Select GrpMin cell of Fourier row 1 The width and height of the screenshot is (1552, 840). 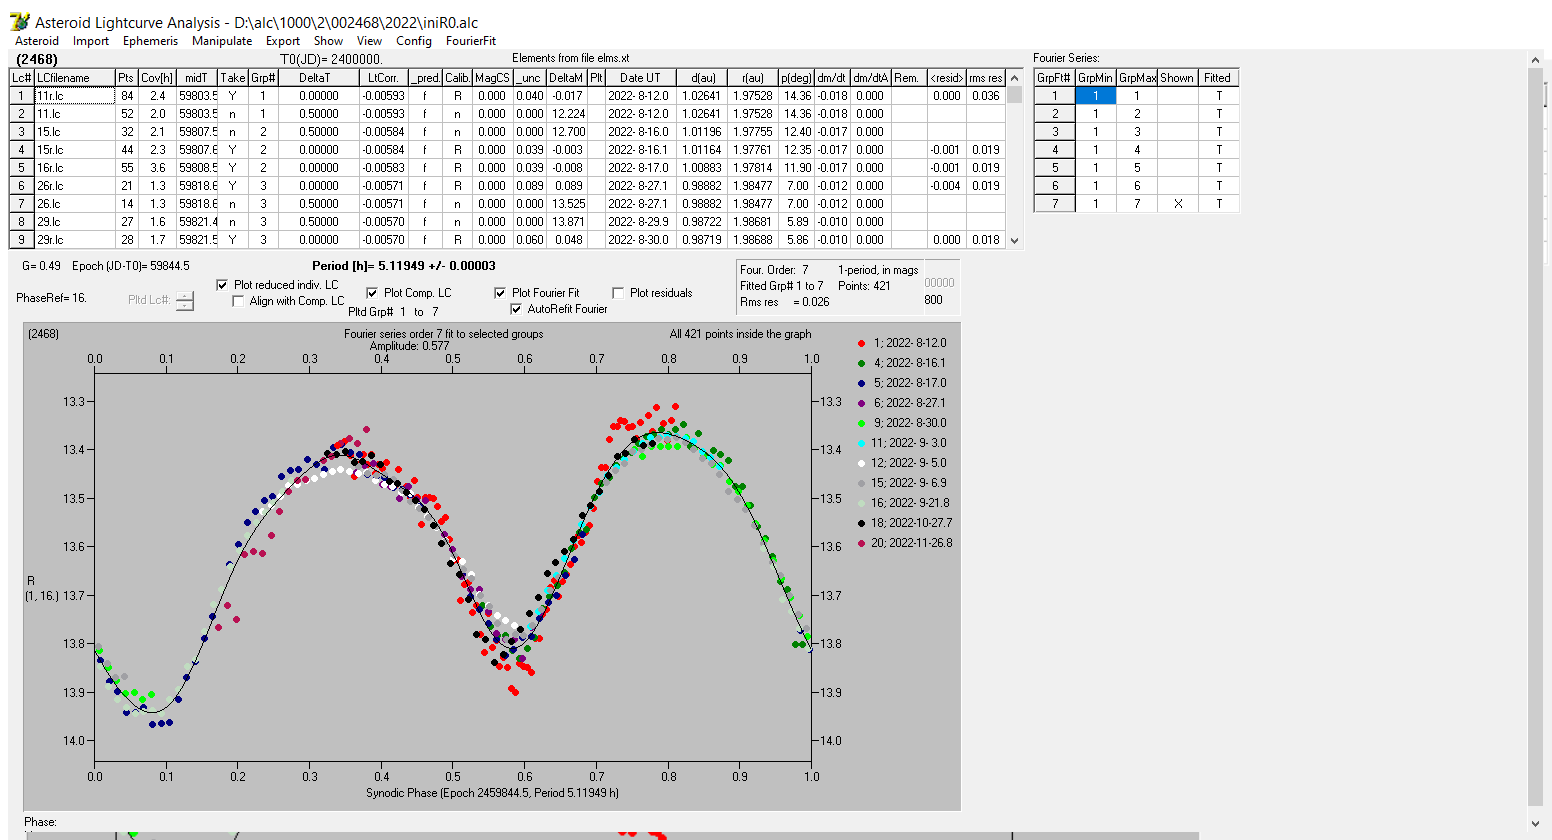1095,96
